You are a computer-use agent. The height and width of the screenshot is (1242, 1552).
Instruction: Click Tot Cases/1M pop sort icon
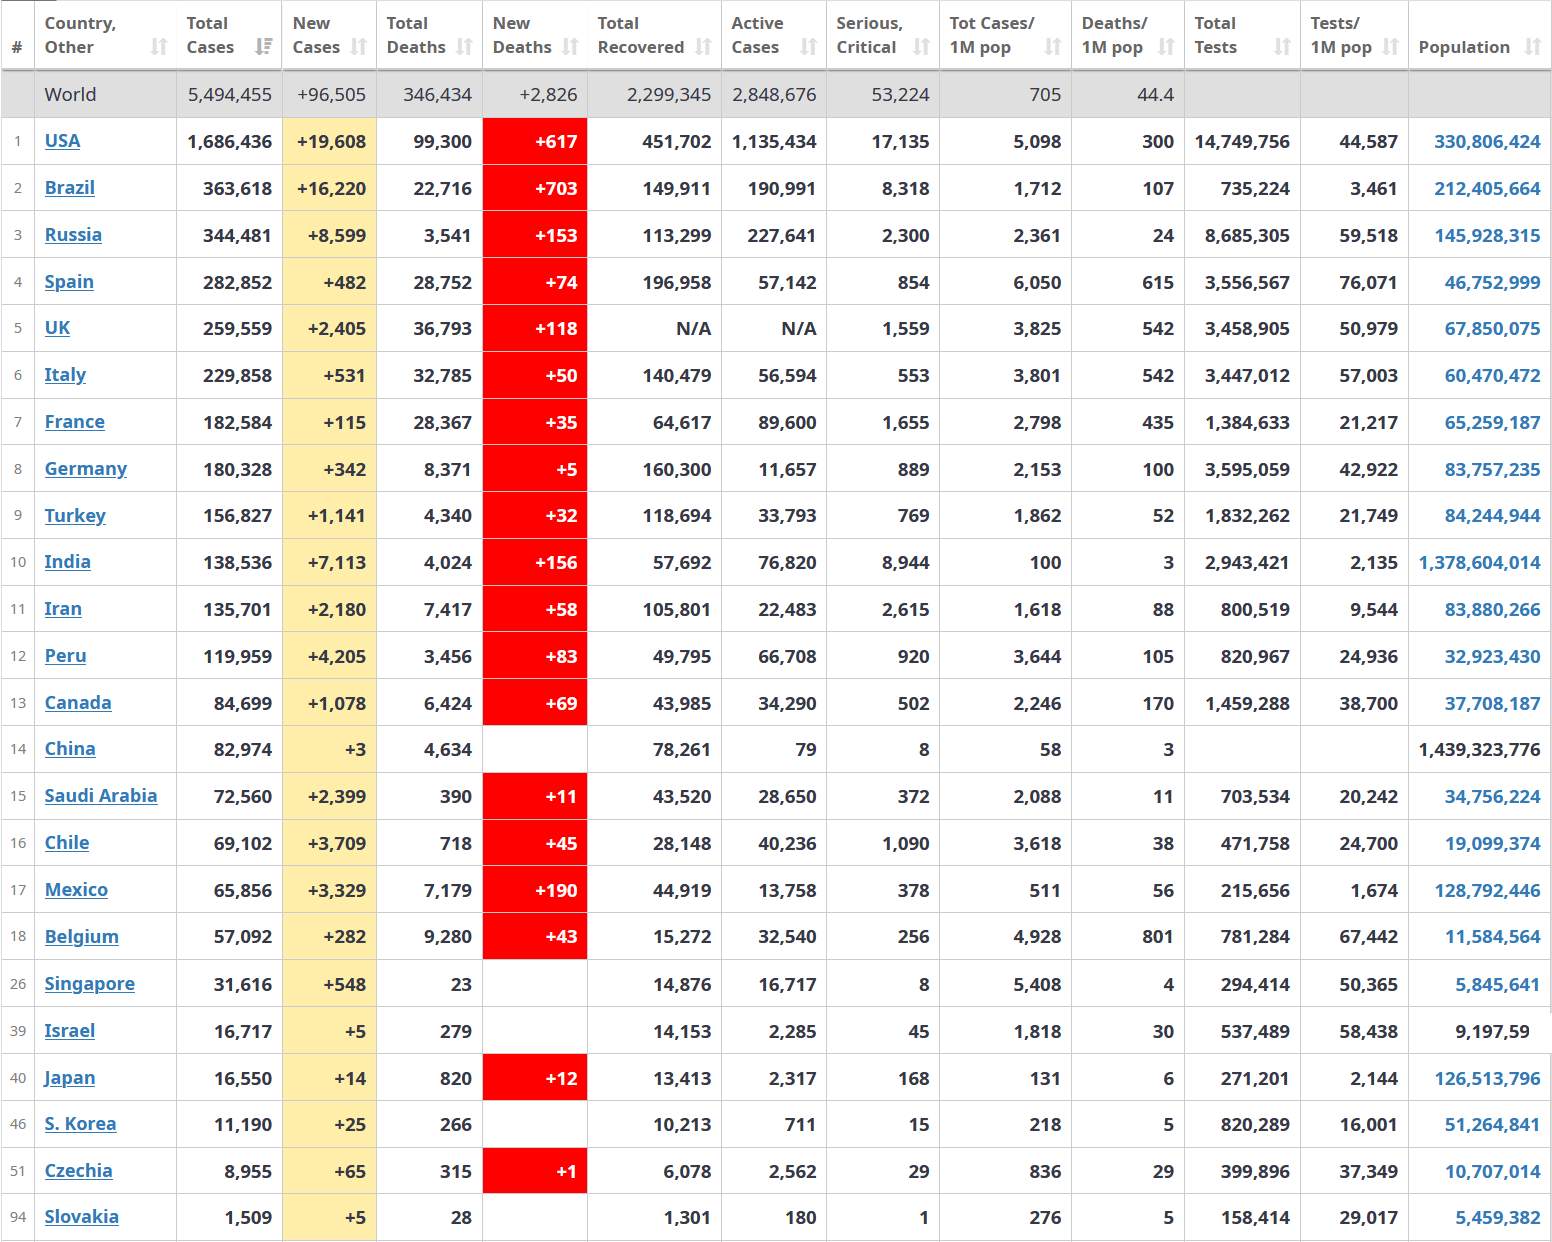click(x=1053, y=47)
